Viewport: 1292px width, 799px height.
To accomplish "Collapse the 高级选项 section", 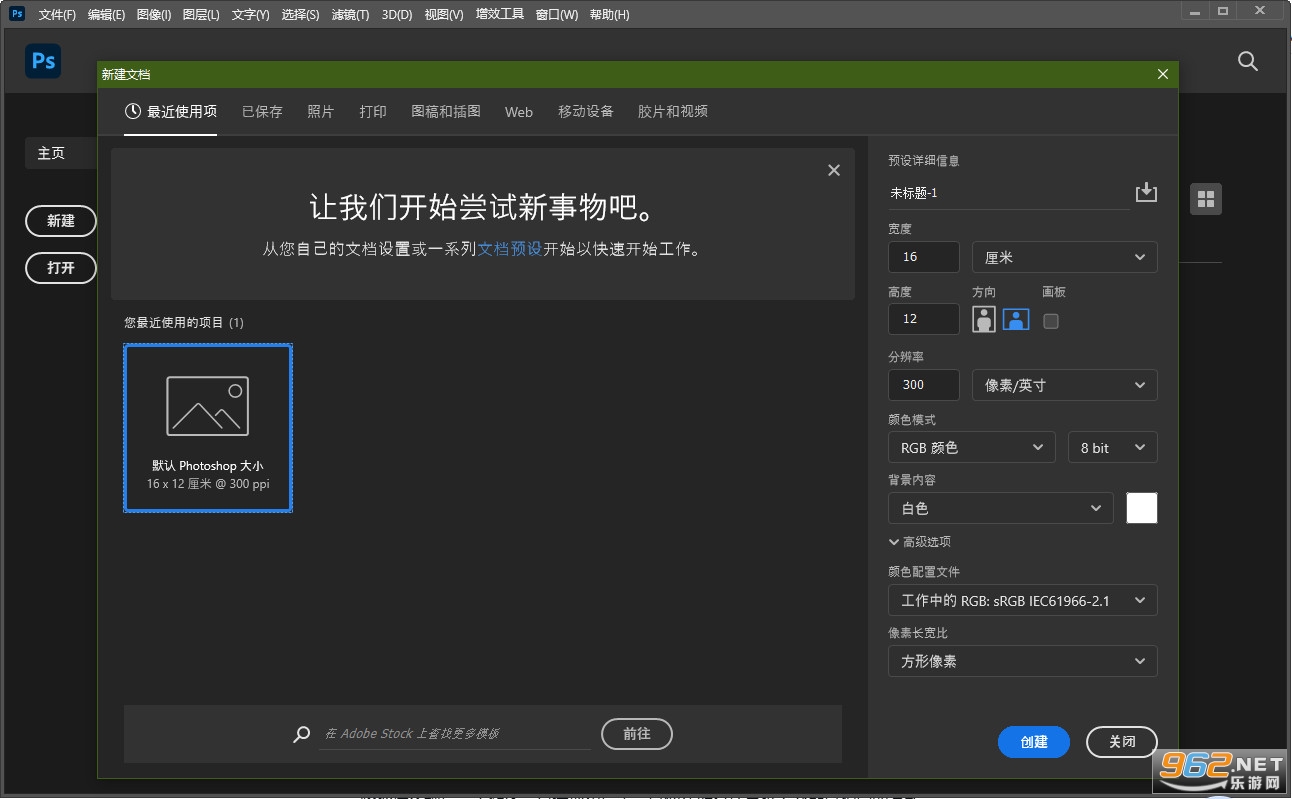I will [920, 541].
